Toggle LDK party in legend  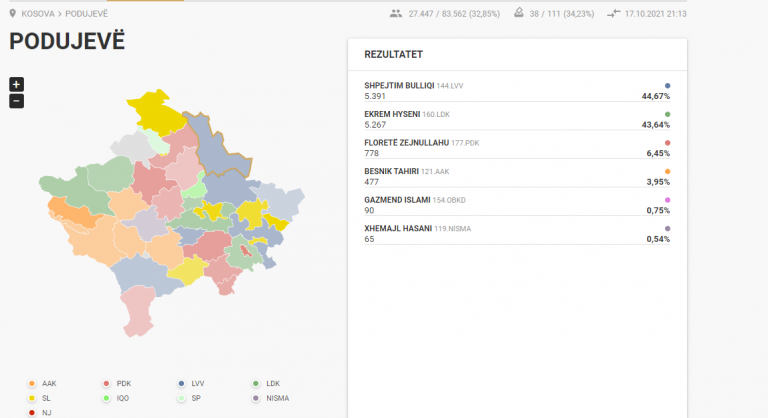point(267,384)
